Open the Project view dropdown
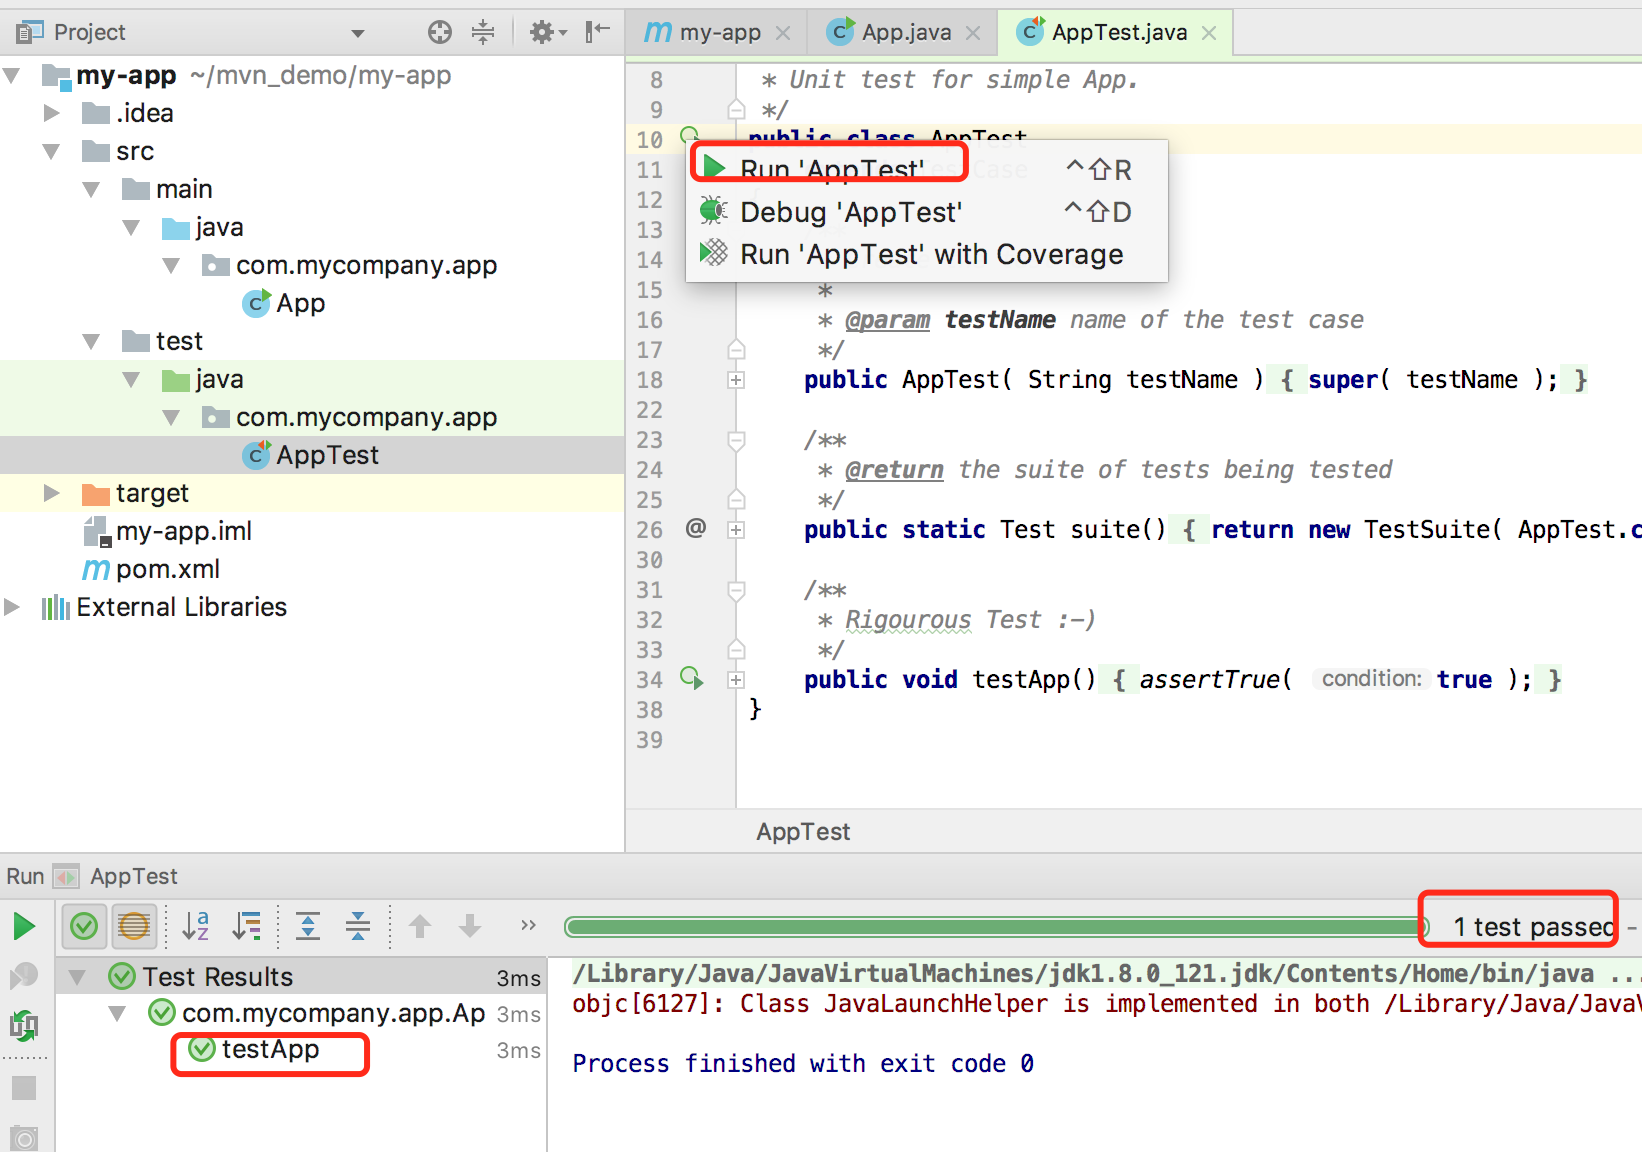Viewport: 1642px width, 1152px height. pos(358,33)
